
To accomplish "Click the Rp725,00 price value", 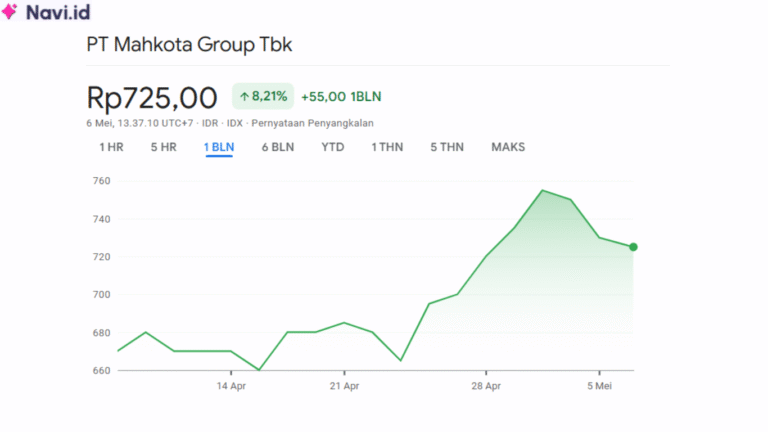I will 152,97.
